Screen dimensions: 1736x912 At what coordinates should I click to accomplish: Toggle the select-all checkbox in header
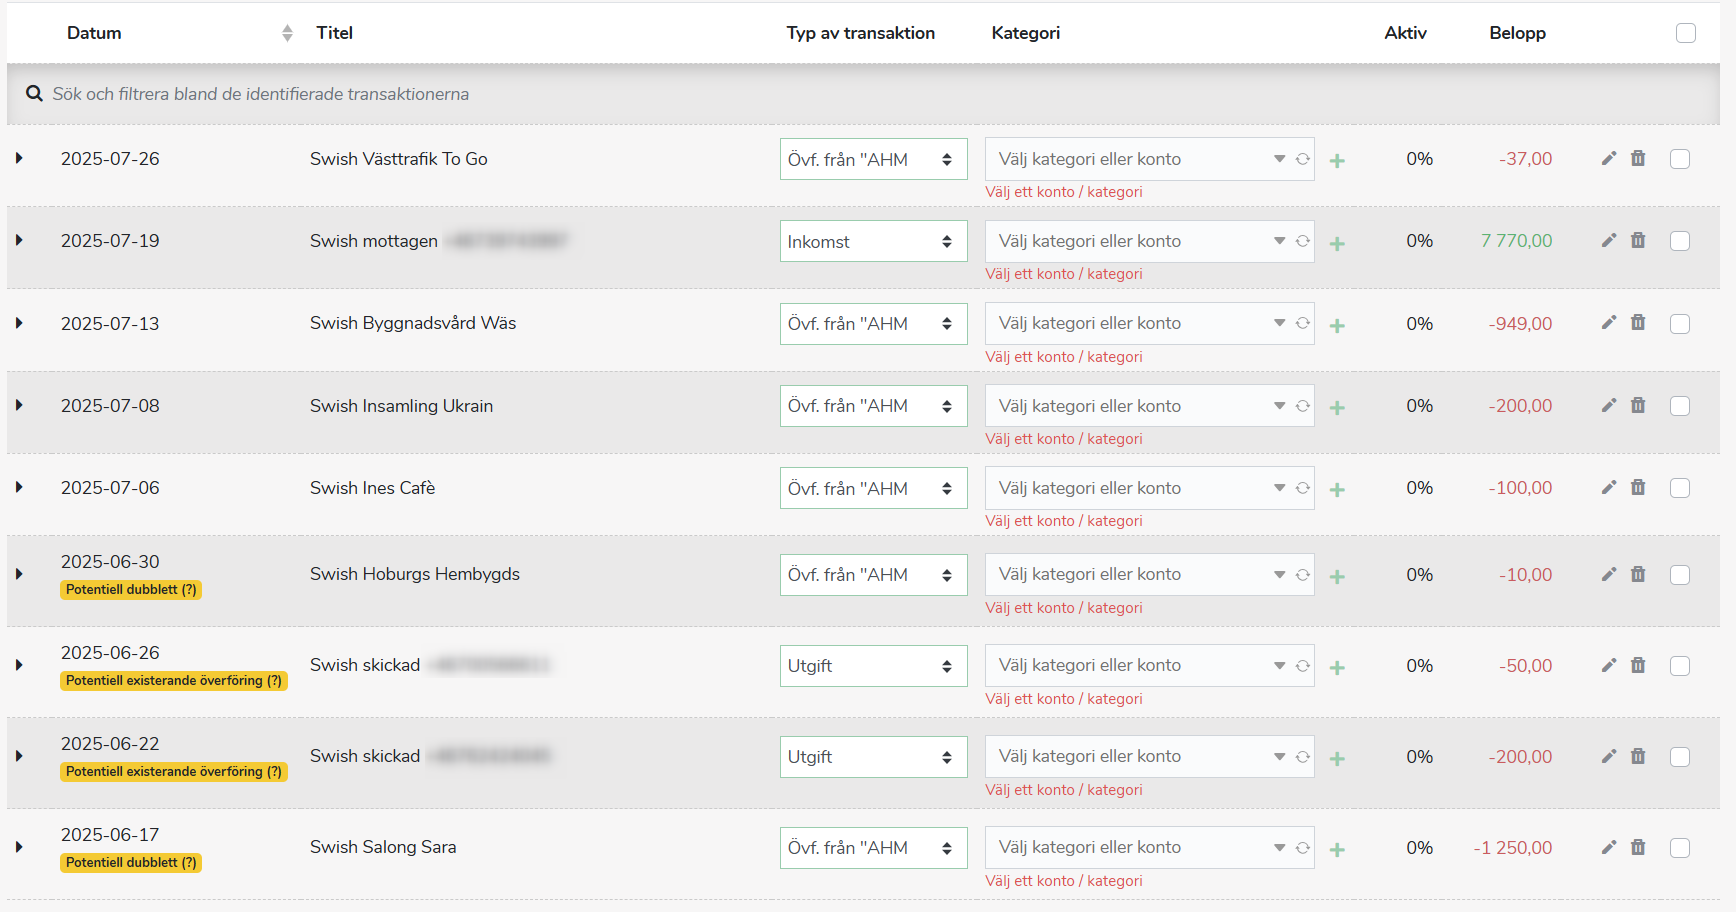[1685, 33]
